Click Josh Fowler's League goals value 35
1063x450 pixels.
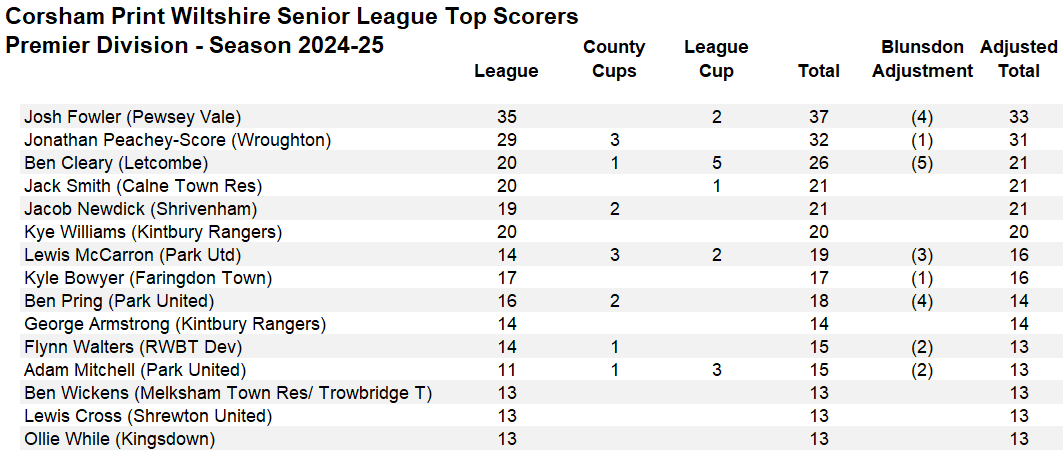click(x=506, y=117)
